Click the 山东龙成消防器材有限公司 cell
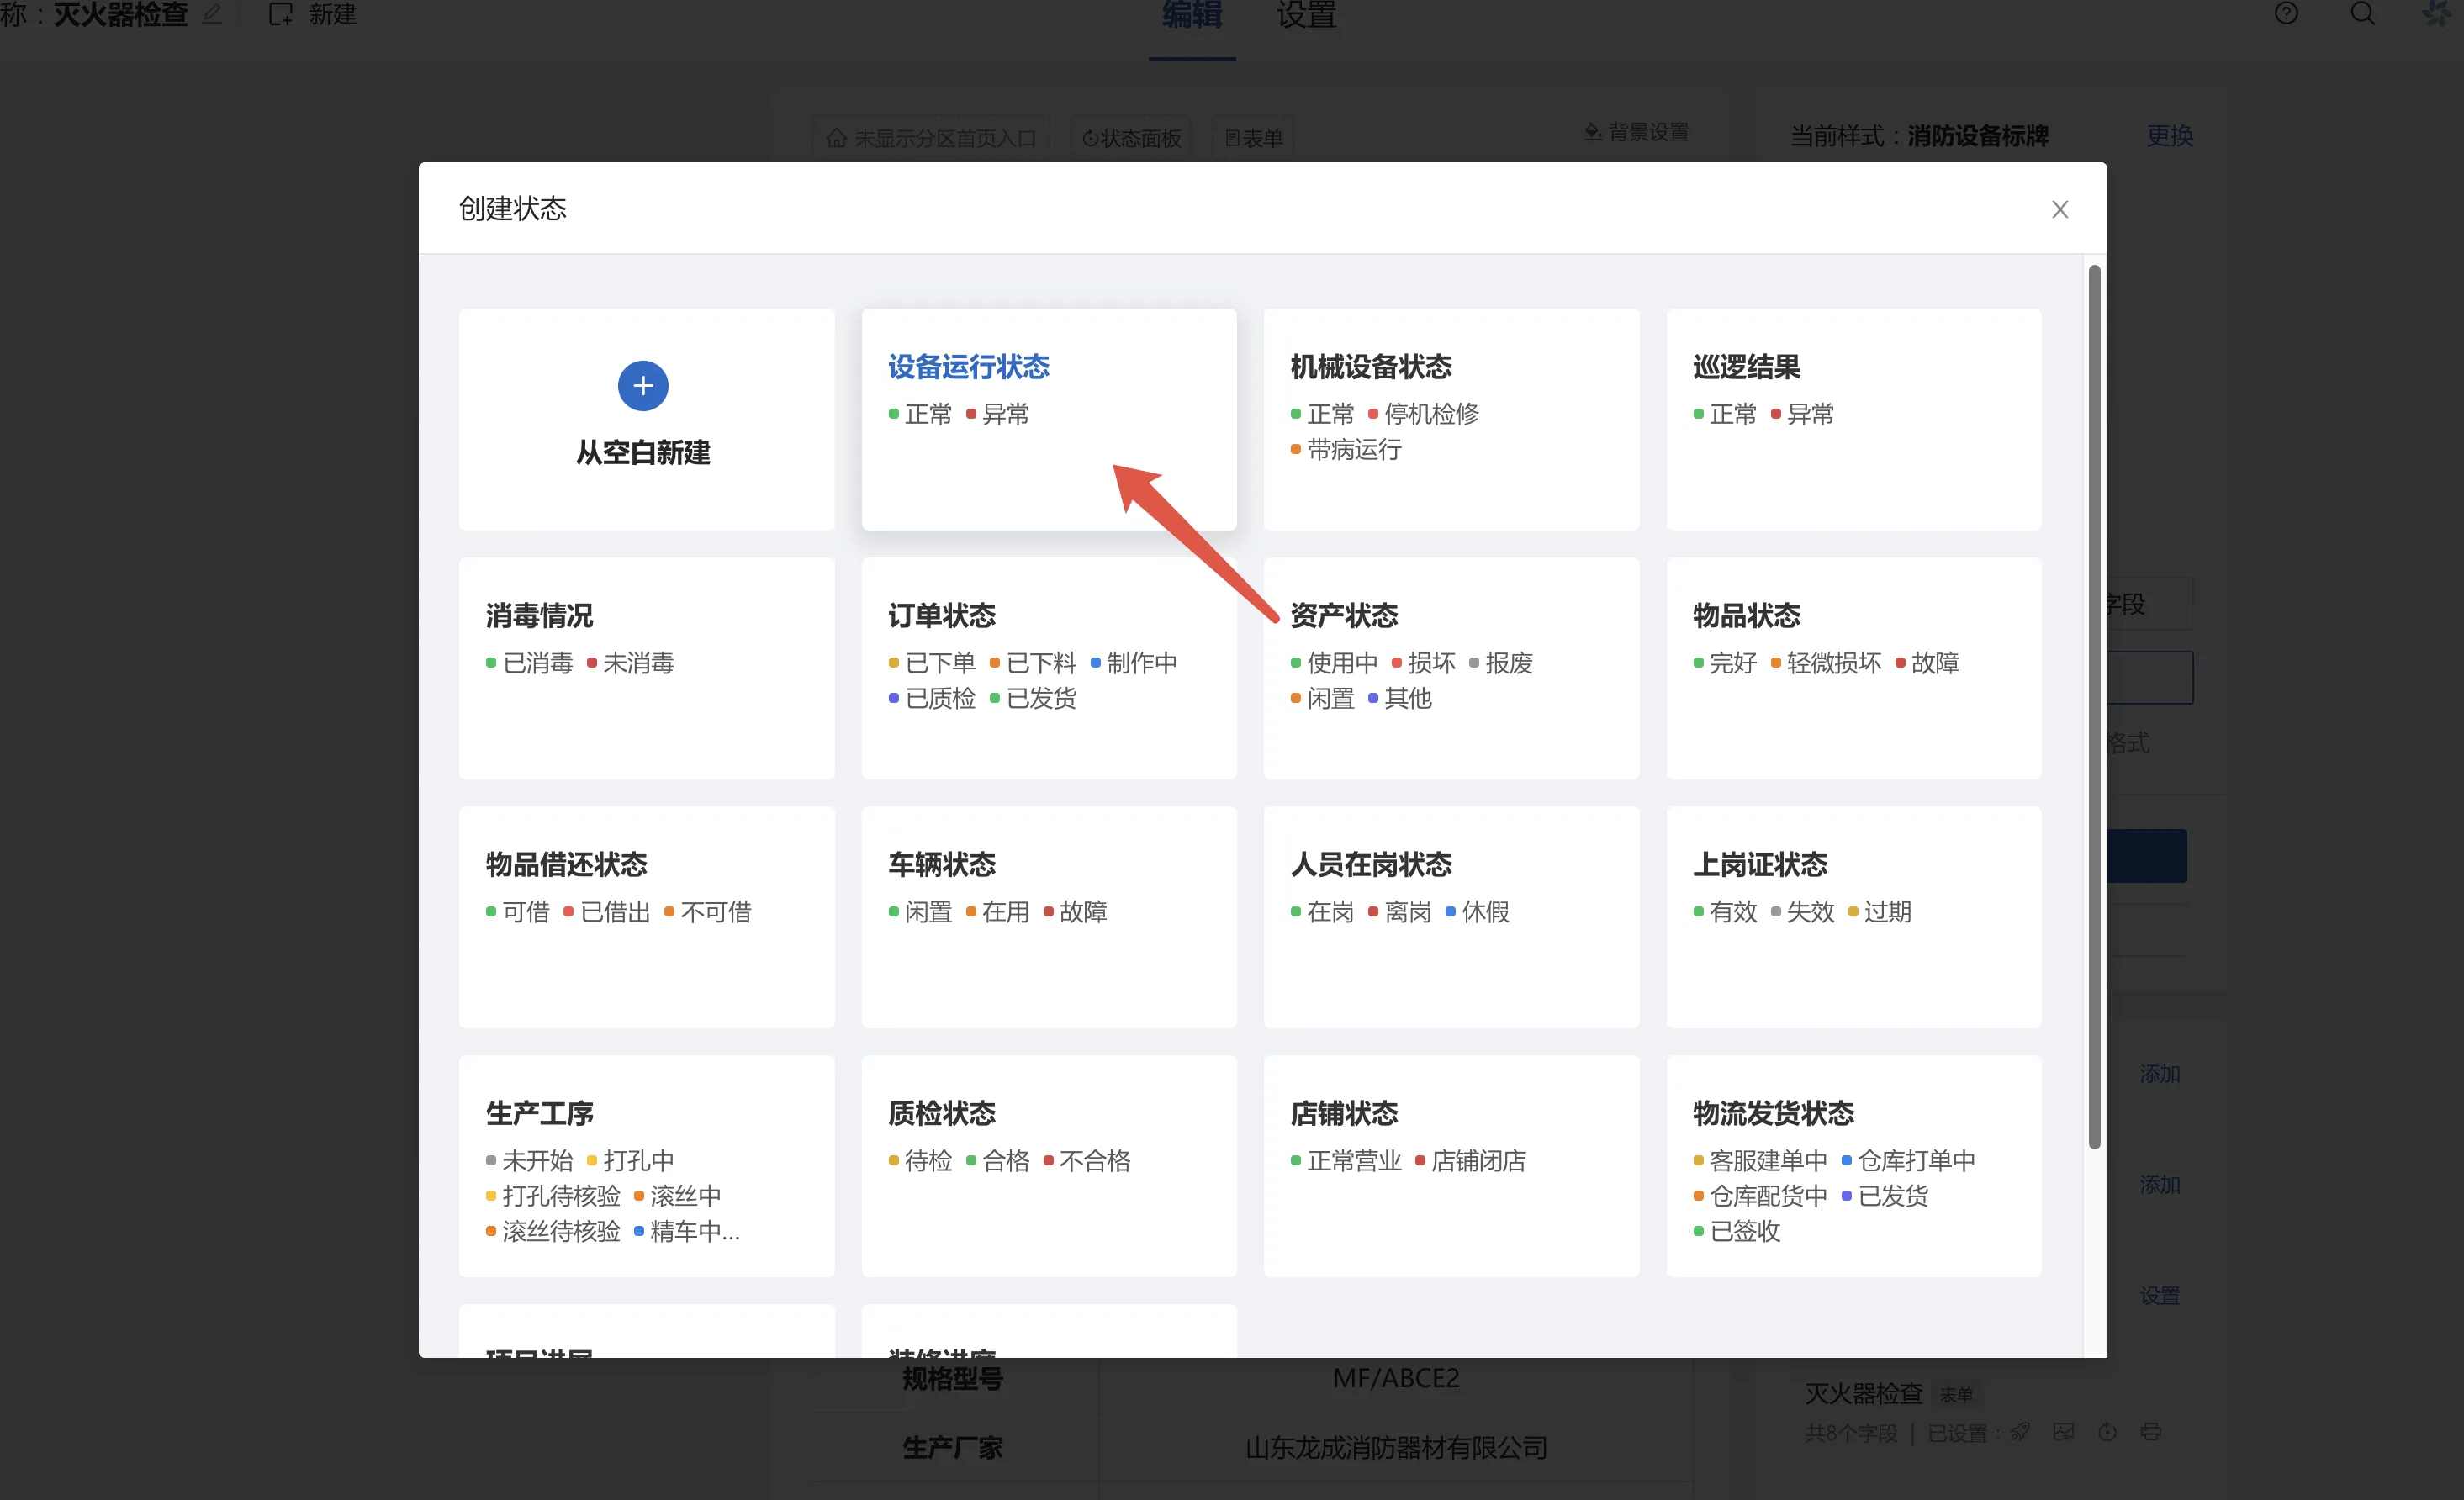The width and height of the screenshot is (2464, 1500). [x=1396, y=1447]
